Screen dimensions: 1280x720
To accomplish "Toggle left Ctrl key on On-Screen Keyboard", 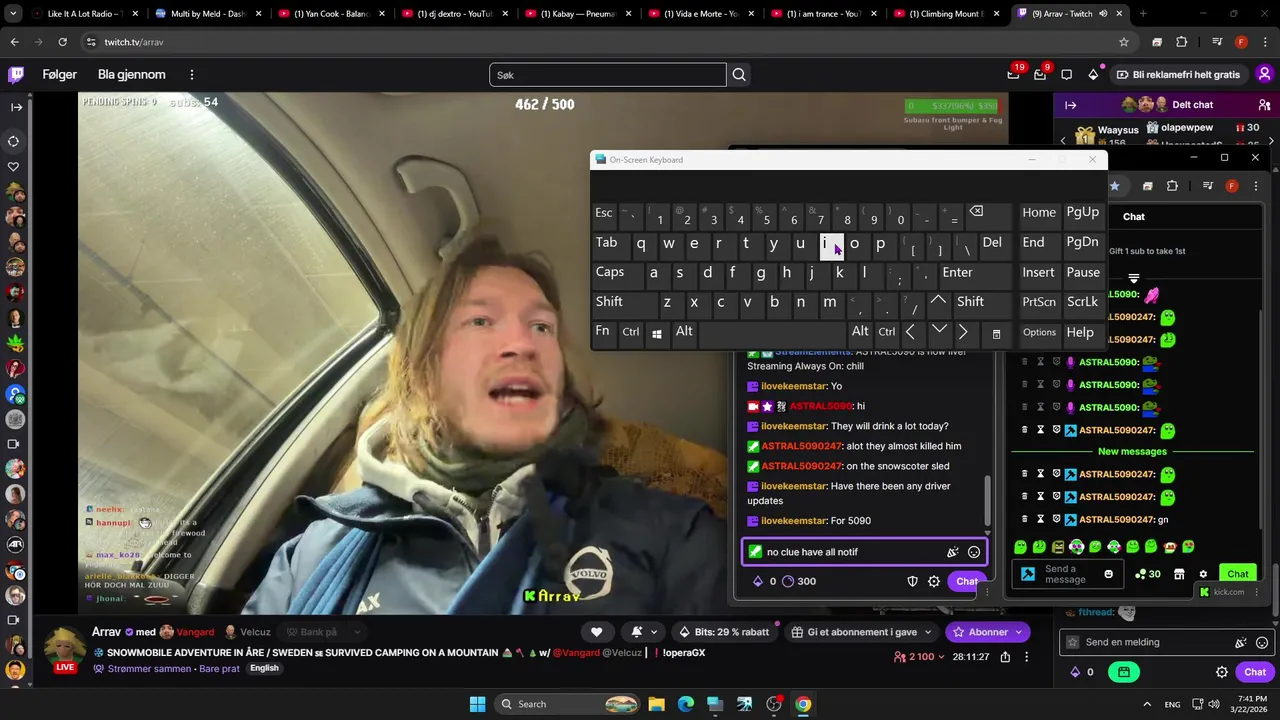I will (631, 332).
